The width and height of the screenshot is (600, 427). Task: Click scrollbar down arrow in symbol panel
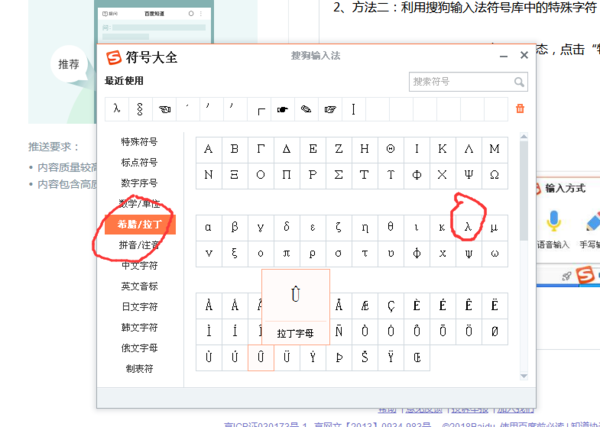523,376
